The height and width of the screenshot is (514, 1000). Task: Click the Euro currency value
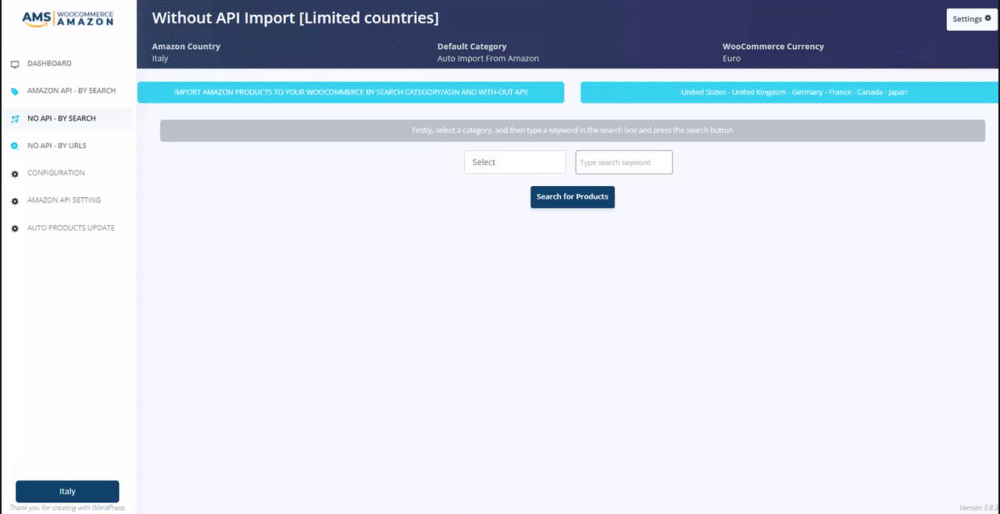[x=732, y=59]
